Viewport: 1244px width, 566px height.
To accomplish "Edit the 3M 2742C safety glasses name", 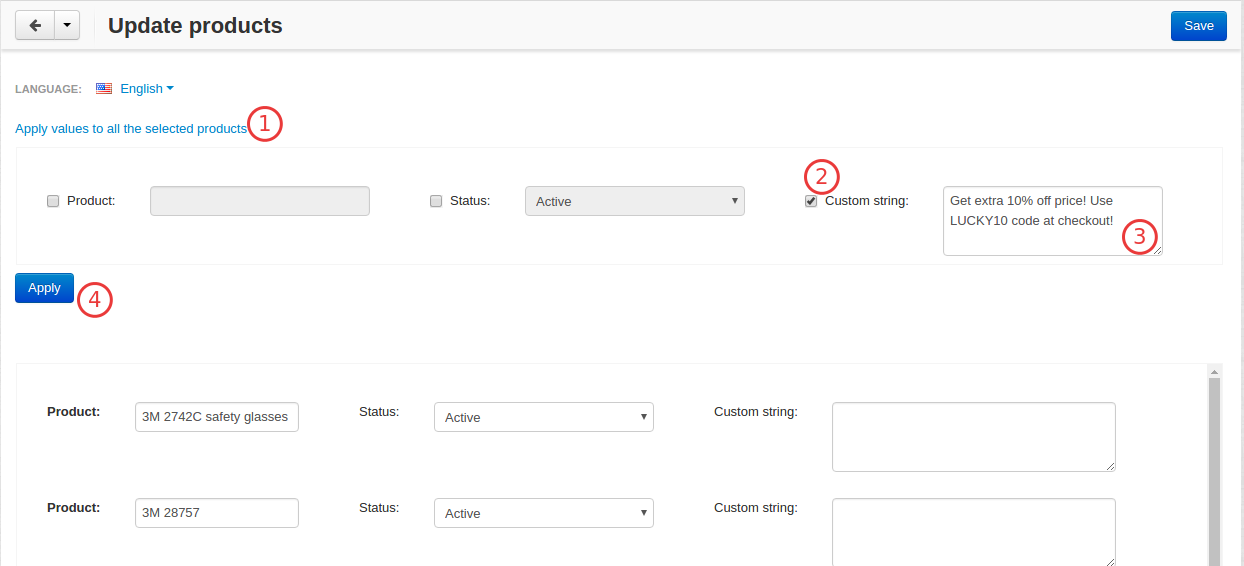I will [x=217, y=417].
